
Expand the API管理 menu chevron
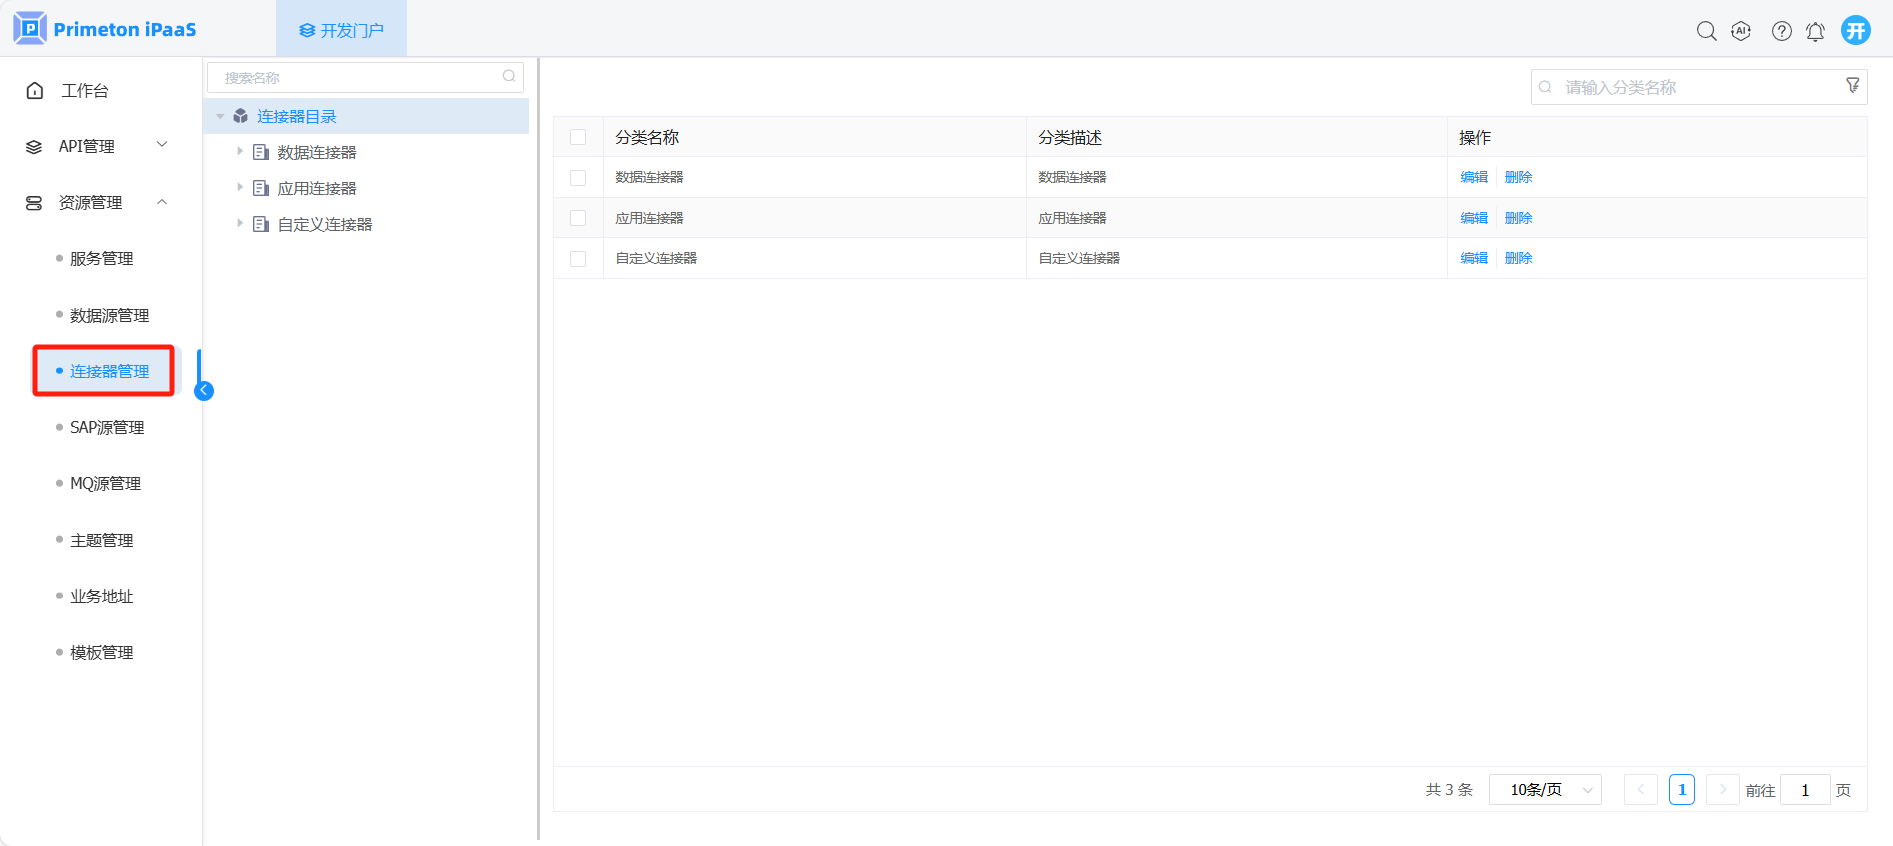(162, 145)
